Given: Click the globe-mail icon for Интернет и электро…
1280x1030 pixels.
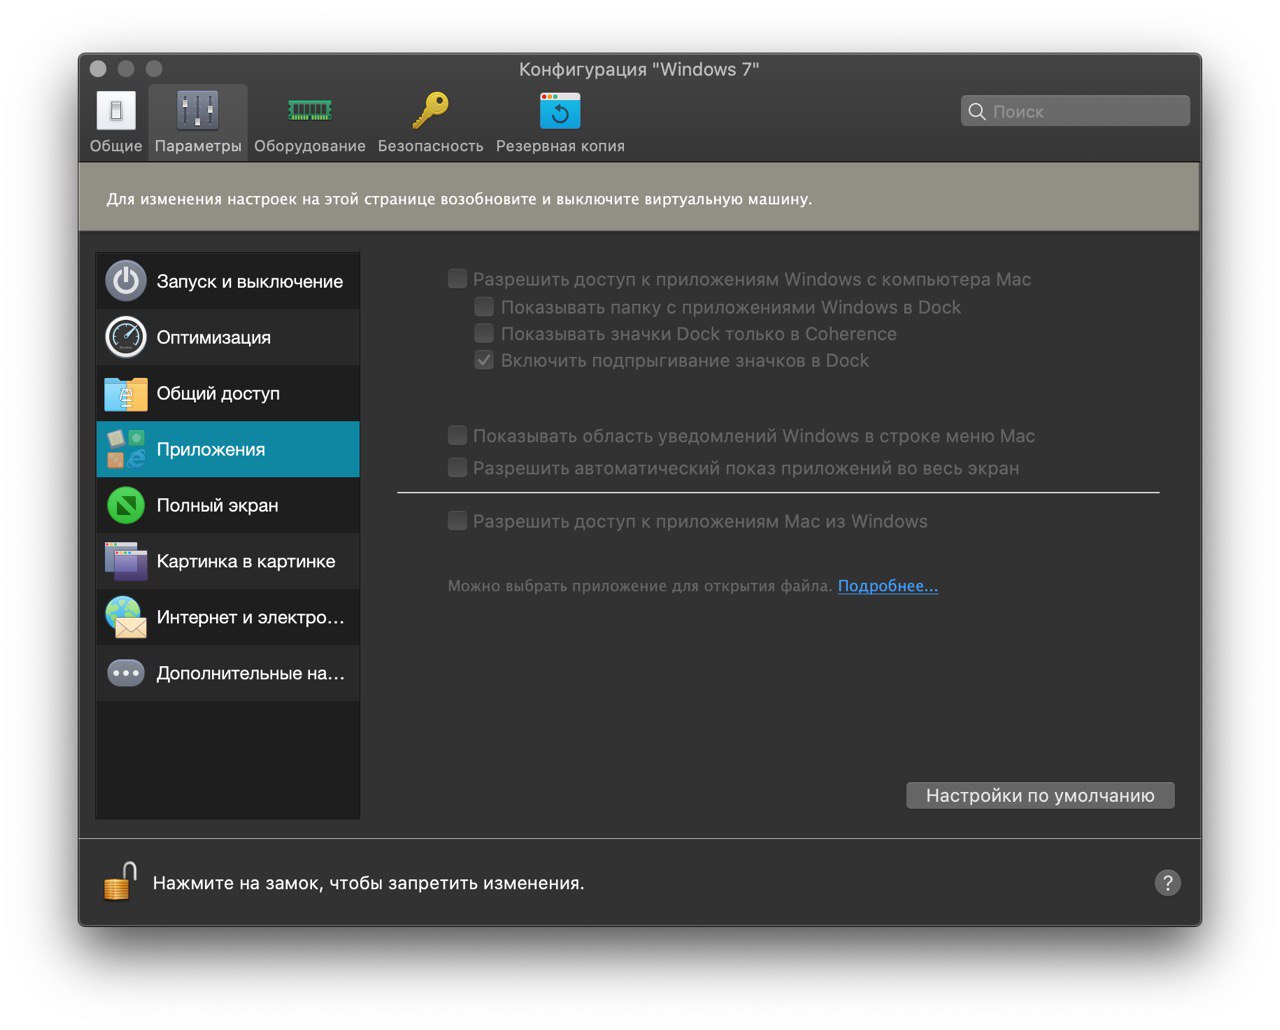Looking at the screenshot, I should coord(126,617).
